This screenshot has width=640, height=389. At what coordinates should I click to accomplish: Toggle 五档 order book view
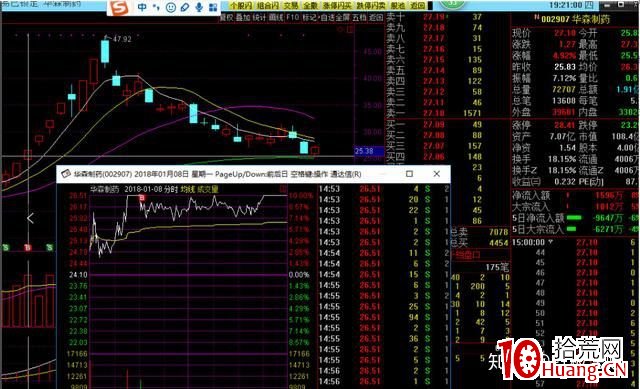click(359, 18)
